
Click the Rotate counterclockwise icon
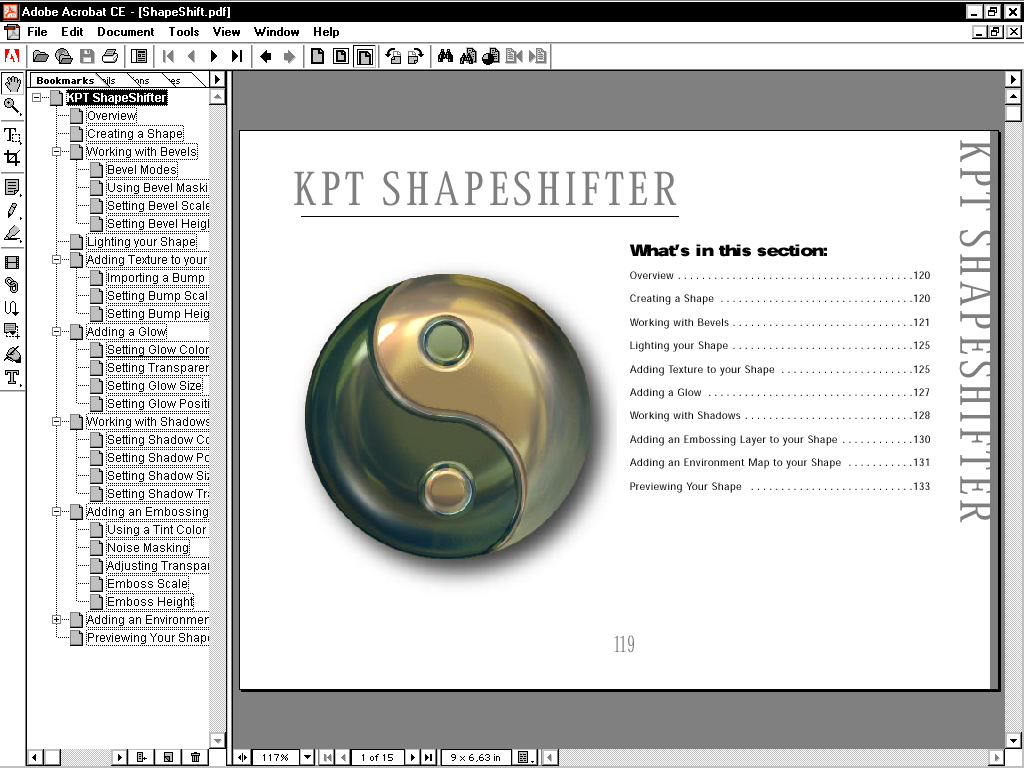pos(392,57)
